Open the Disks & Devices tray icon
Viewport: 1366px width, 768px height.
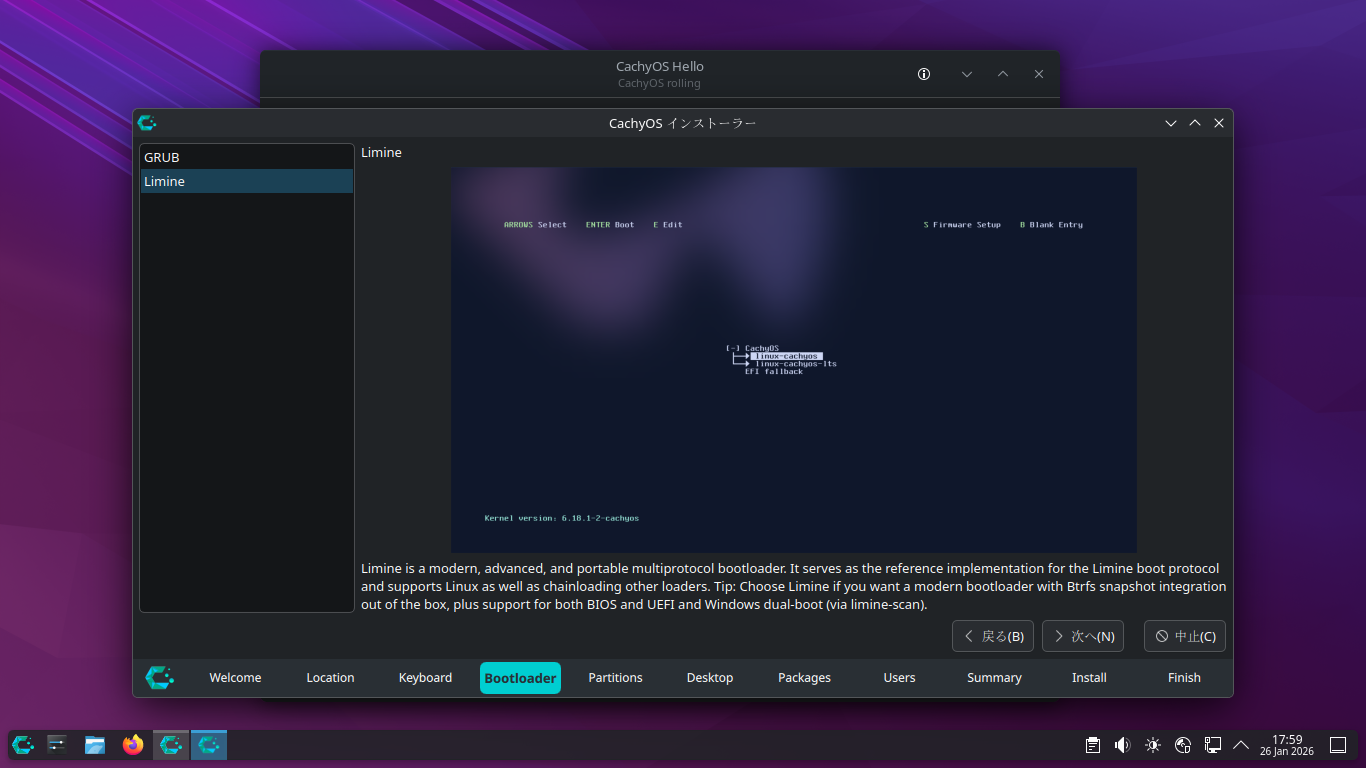1183,745
